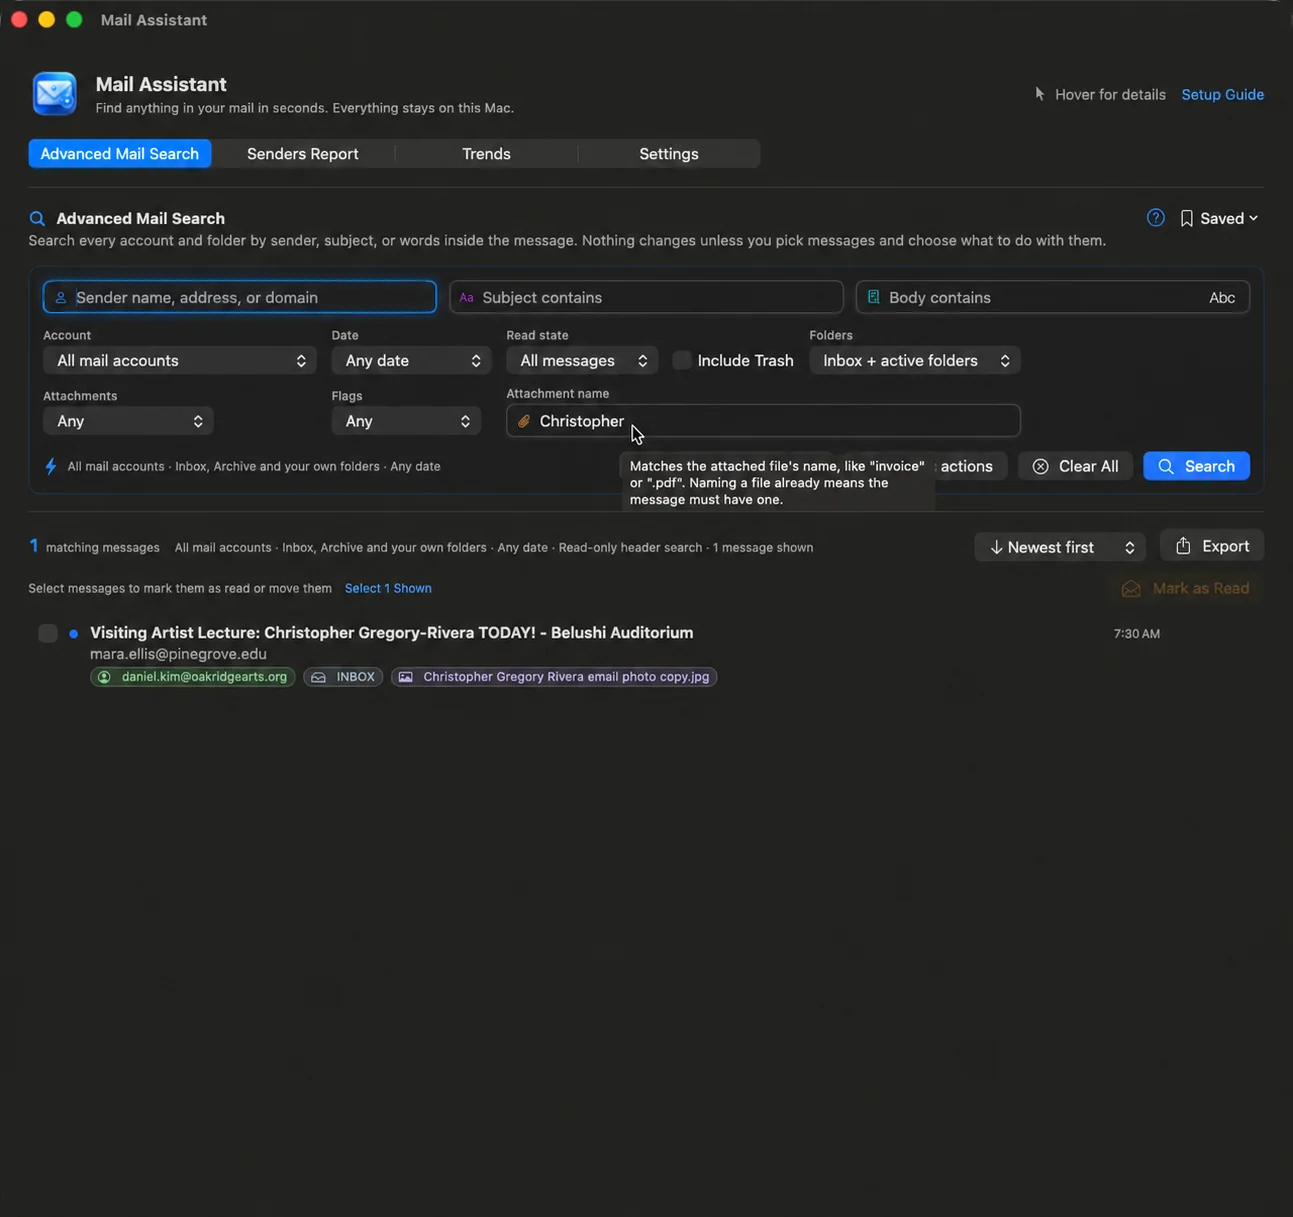Viewport: 1293px width, 1217px height.
Task: Click the help question mark icon
Action: tap(1155, 218)
